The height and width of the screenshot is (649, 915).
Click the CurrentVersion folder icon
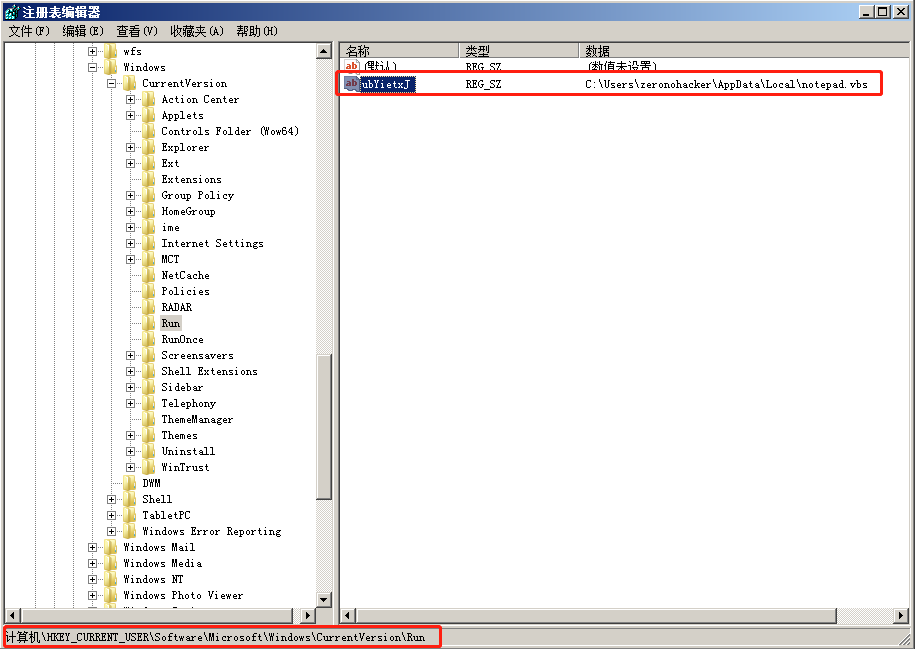click(130, 83)
